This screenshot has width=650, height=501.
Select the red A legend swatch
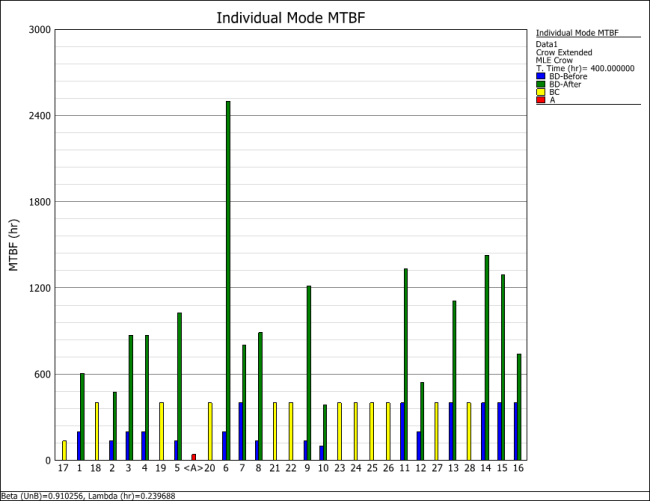(x=540, y=100)
